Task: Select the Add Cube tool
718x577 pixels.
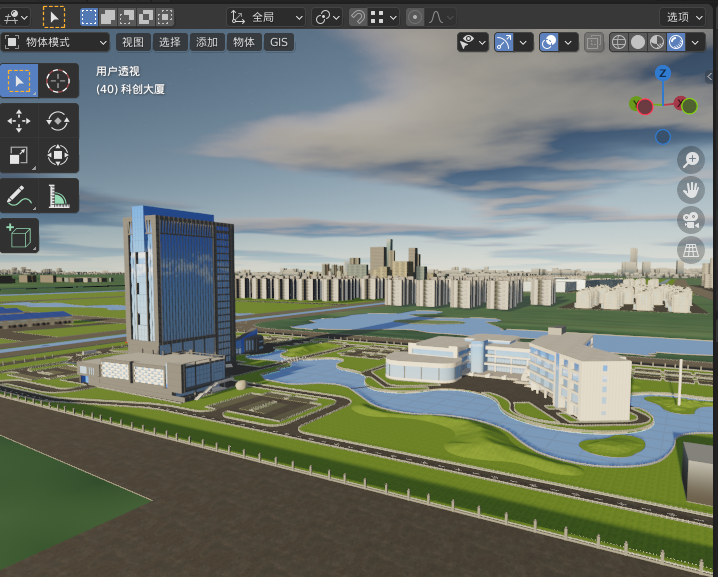Action: (x=19, y=236)
